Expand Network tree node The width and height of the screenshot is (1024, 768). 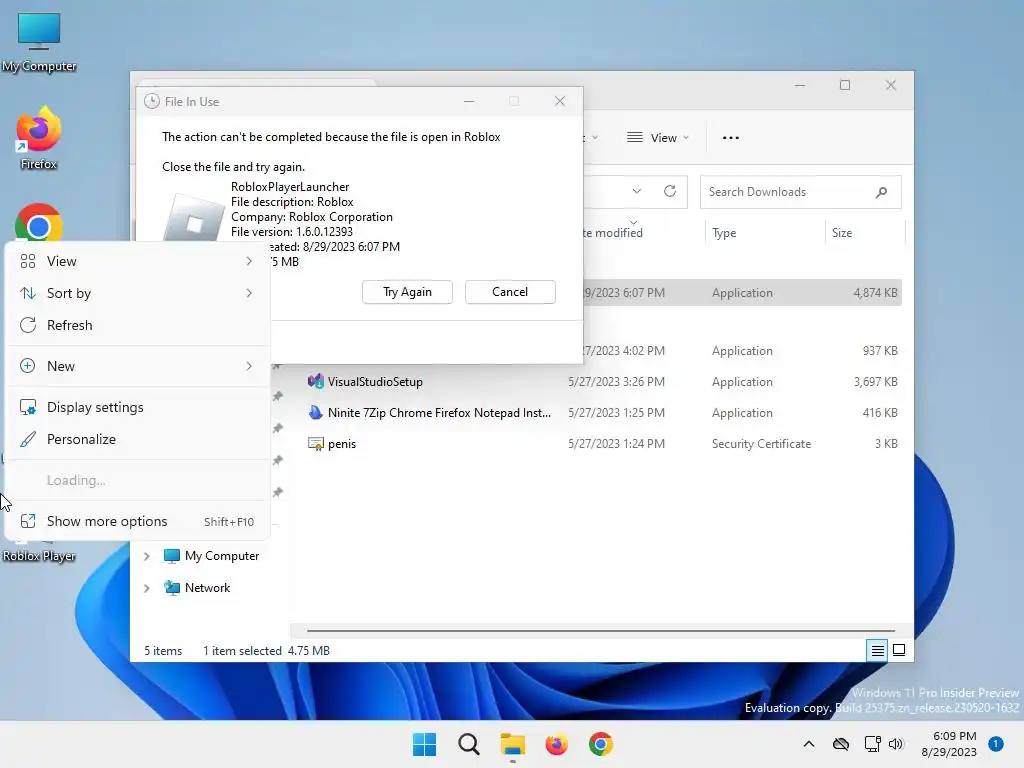[147, 588]
